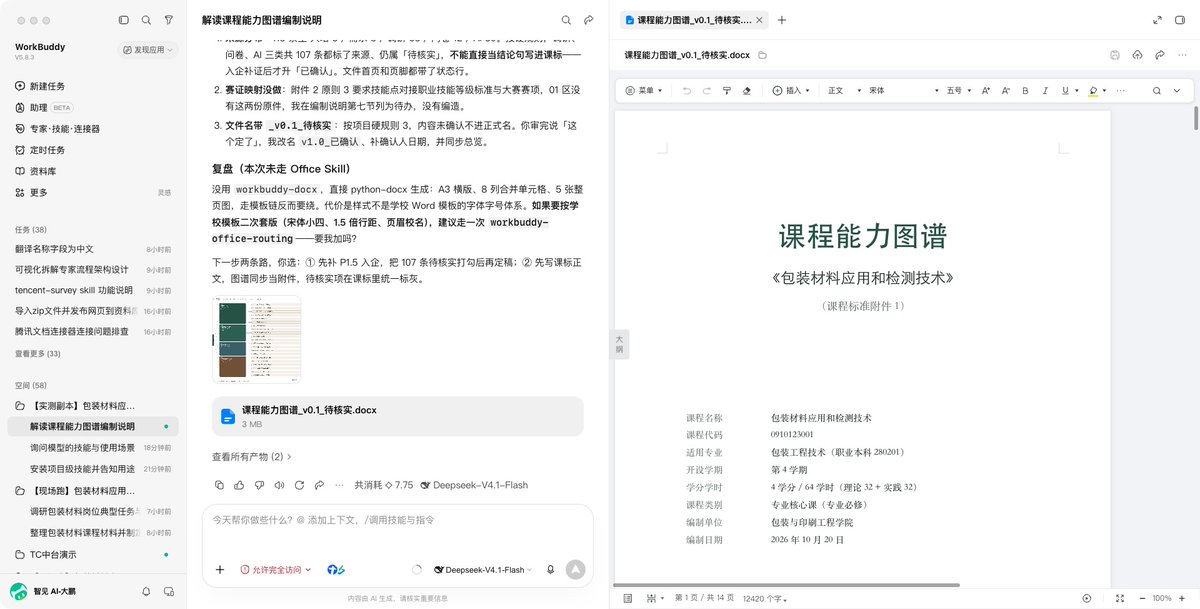Undo last edit in document toolbar
1200x609 pixels.
pos(686,90)
